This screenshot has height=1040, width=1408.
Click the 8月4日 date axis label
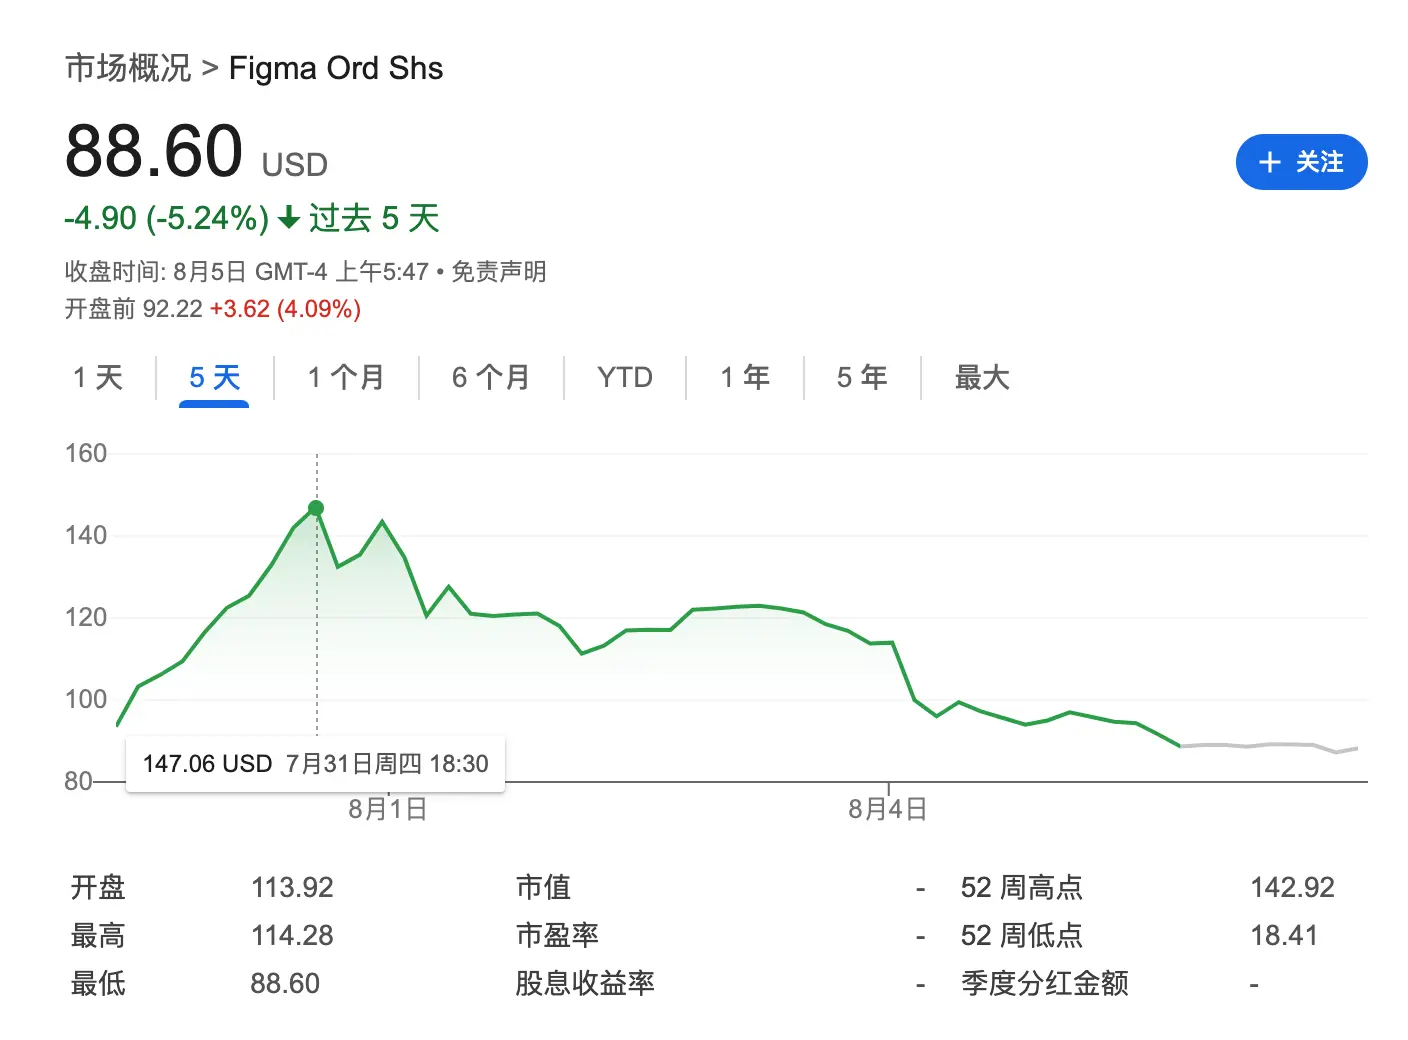(x=887, y=809)
